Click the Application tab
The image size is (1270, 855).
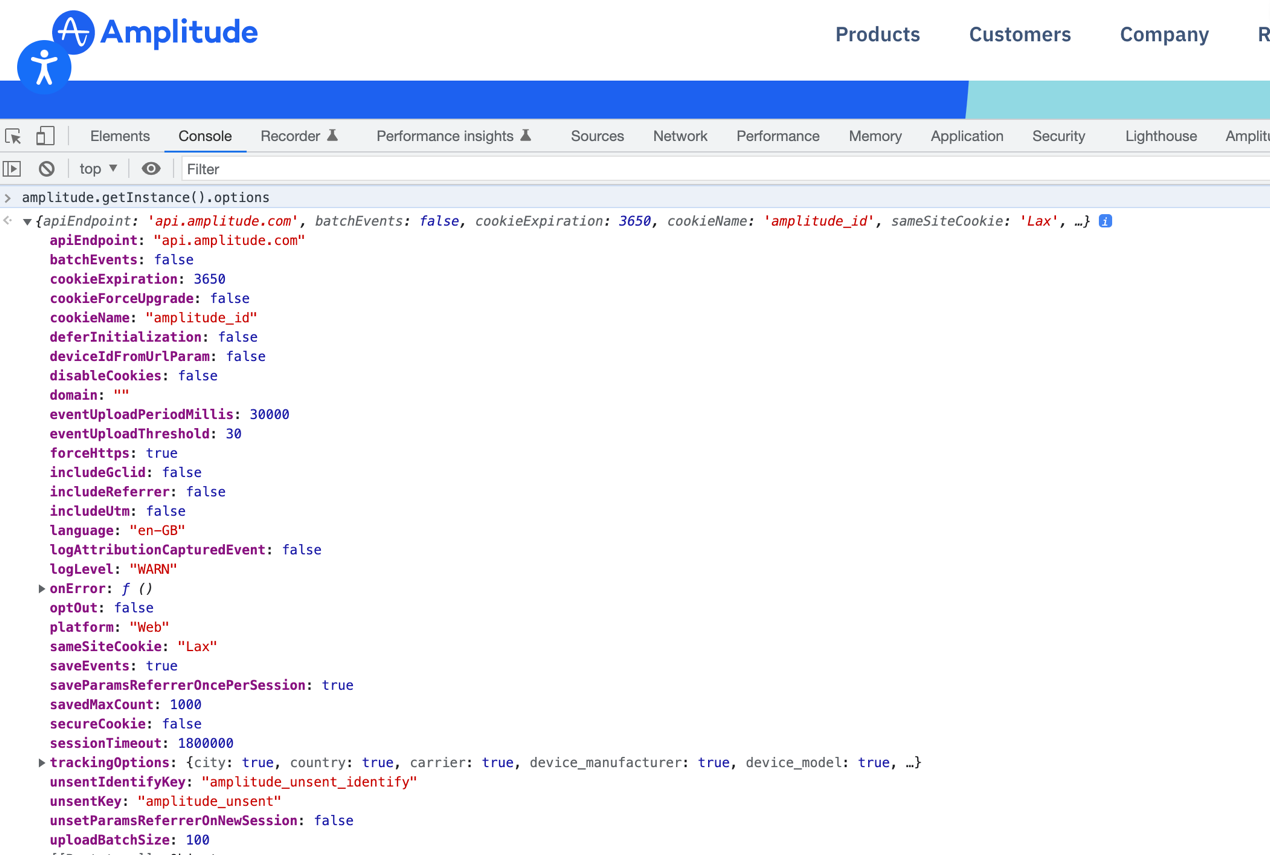coord(966,136)
